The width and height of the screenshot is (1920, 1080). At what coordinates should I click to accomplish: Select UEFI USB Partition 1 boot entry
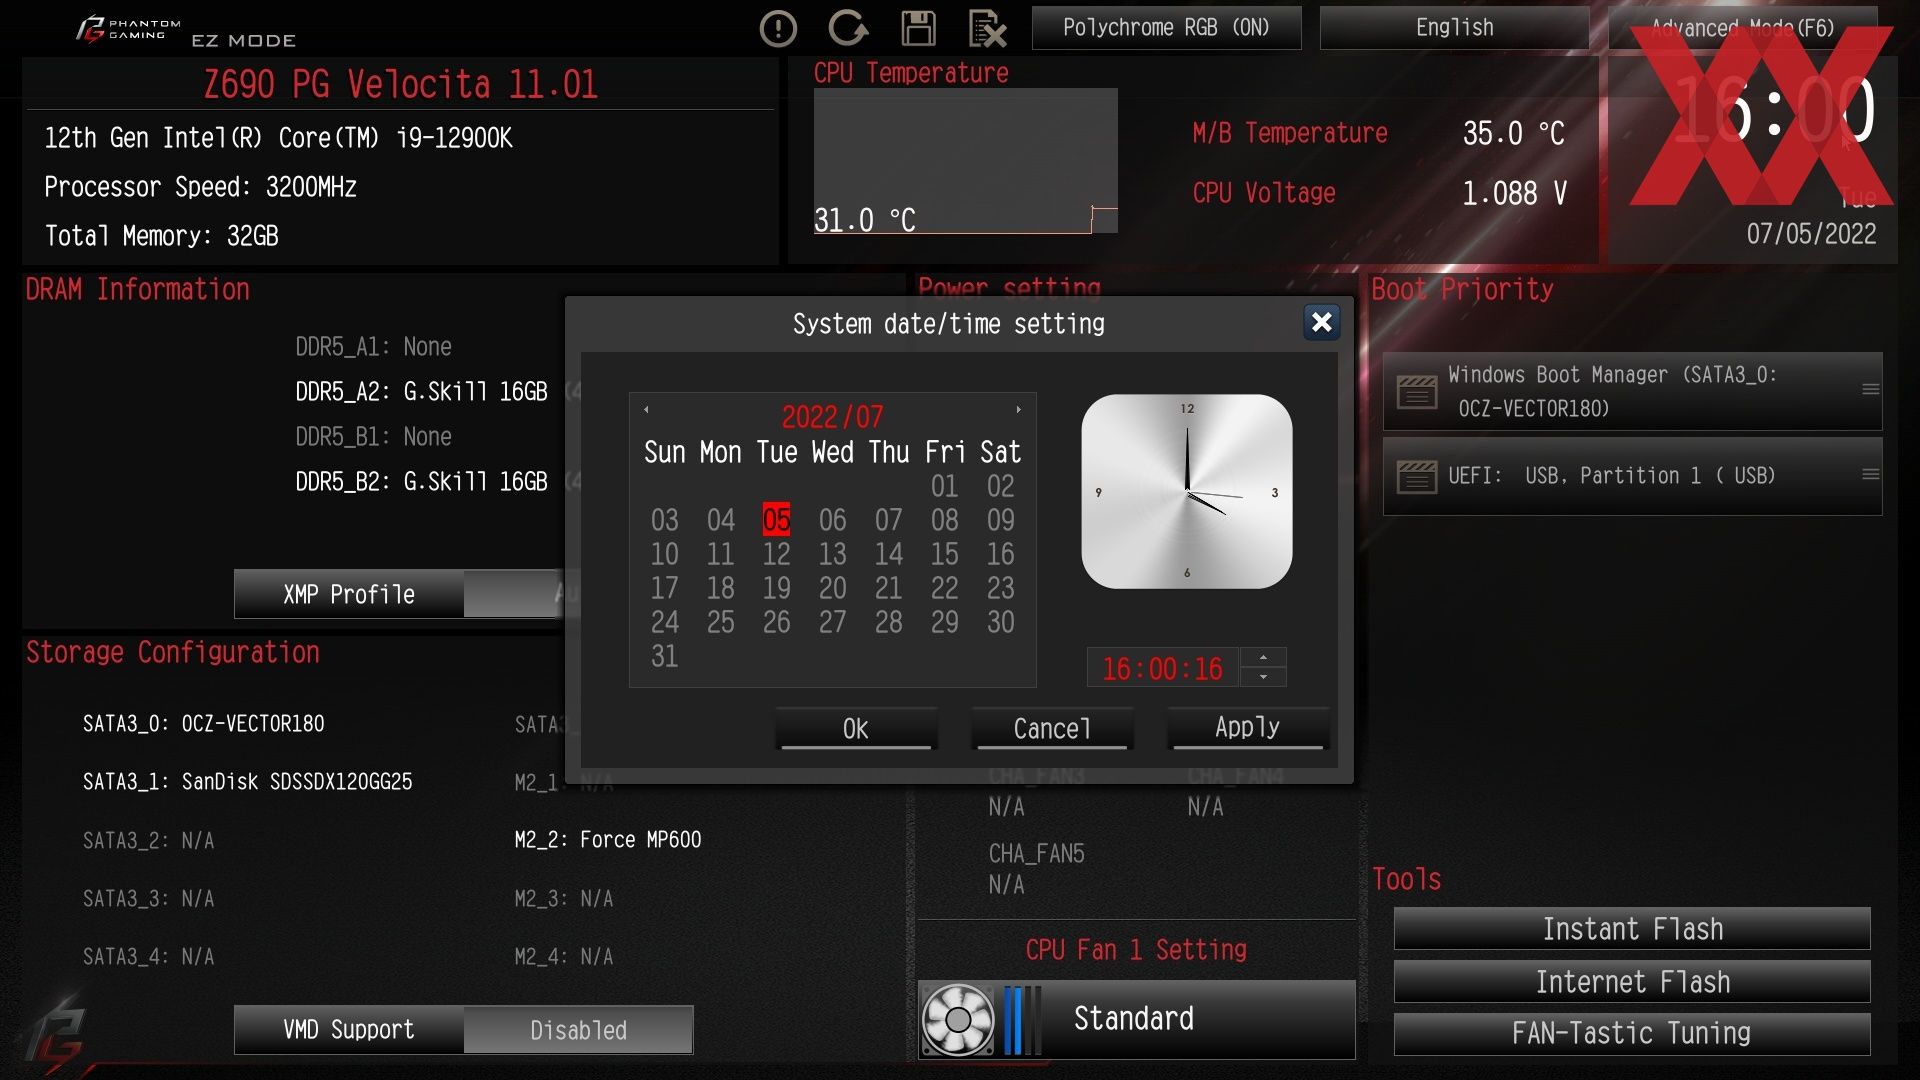click(x=1632, y=476)
